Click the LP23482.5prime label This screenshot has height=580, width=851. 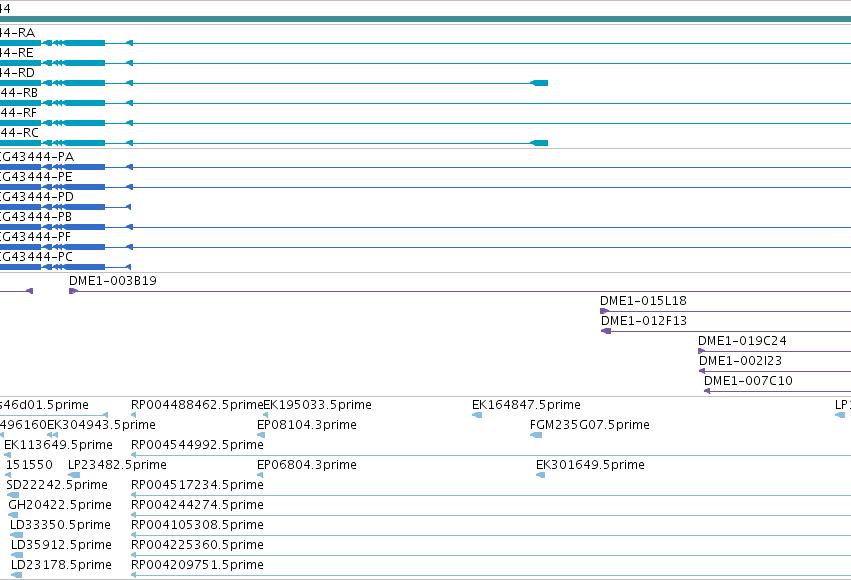[x=117, y=465]
